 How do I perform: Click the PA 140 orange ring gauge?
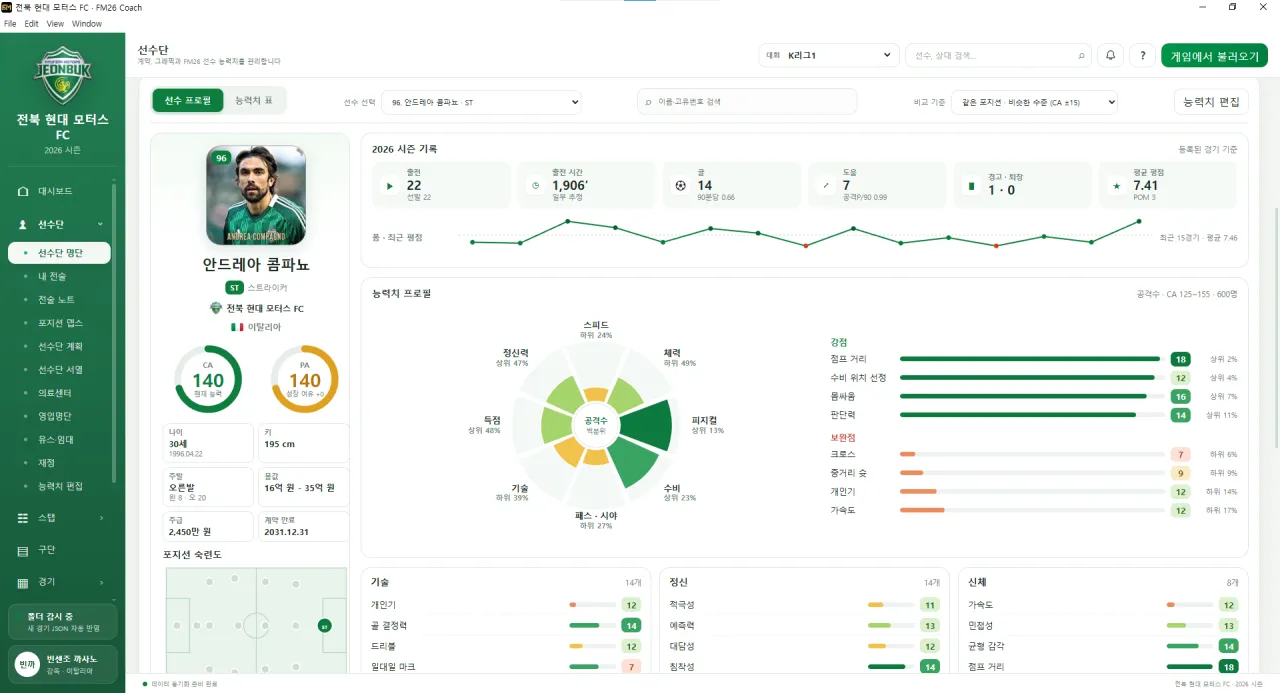[305, 380]
